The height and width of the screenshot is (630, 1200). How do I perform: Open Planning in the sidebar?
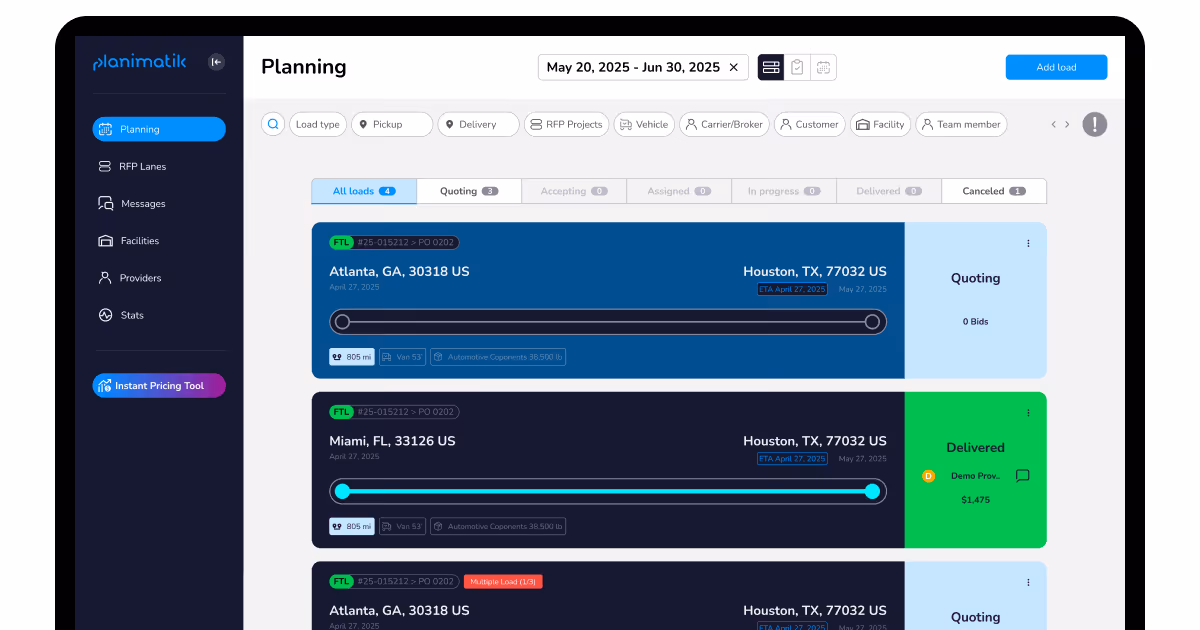pos(159,129)
